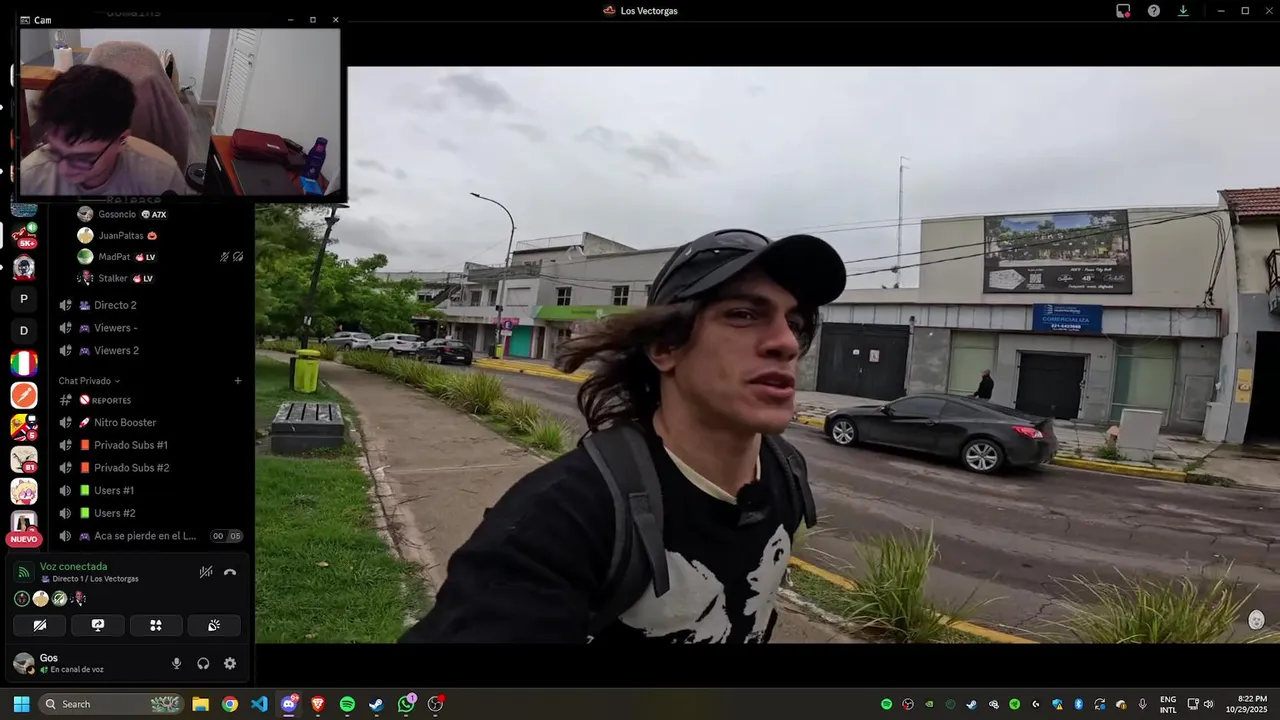Start an activity from voice panel
Viewport: 1280px width, 720px height.
(156, 625)
